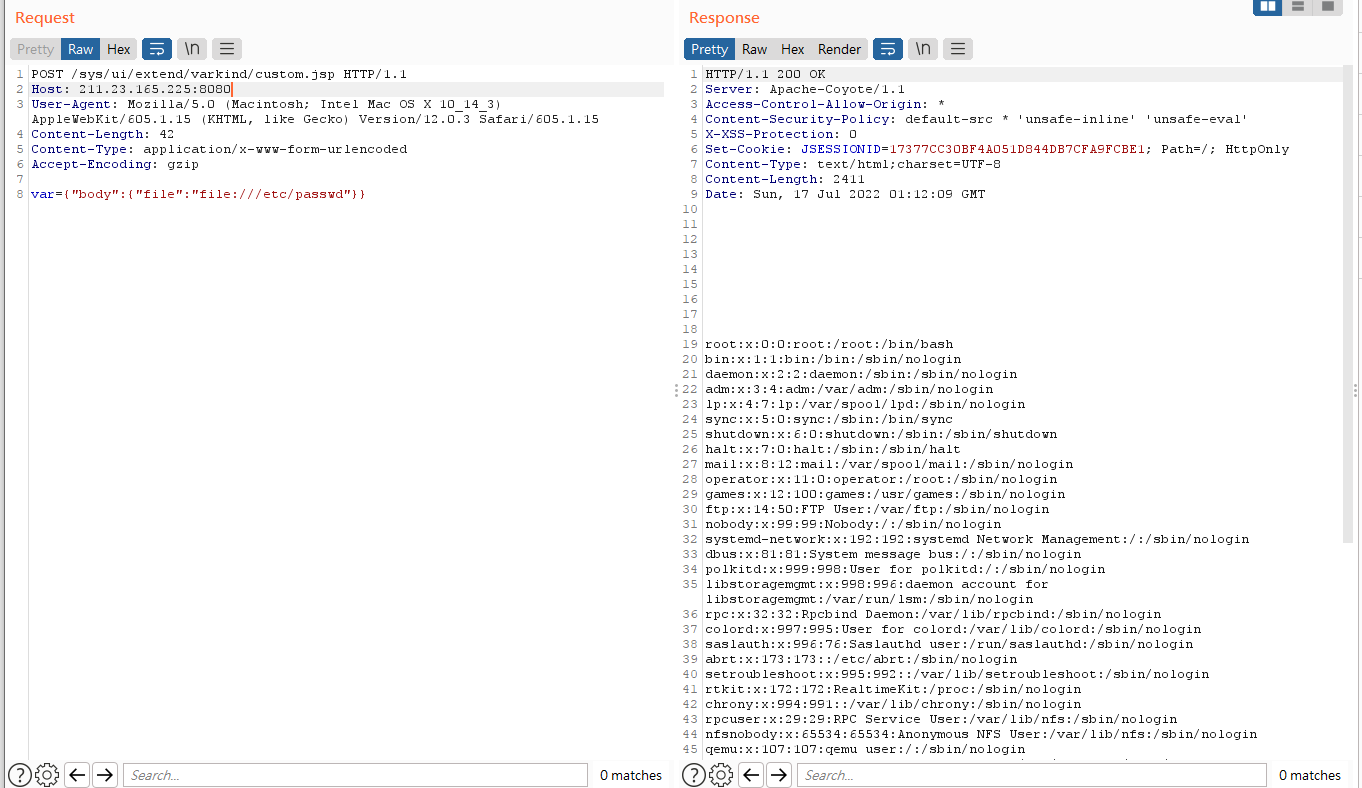1362x788 pixels.
Task: Click the Access-Control-Allow-Origin header line
Action: [825, 104]
